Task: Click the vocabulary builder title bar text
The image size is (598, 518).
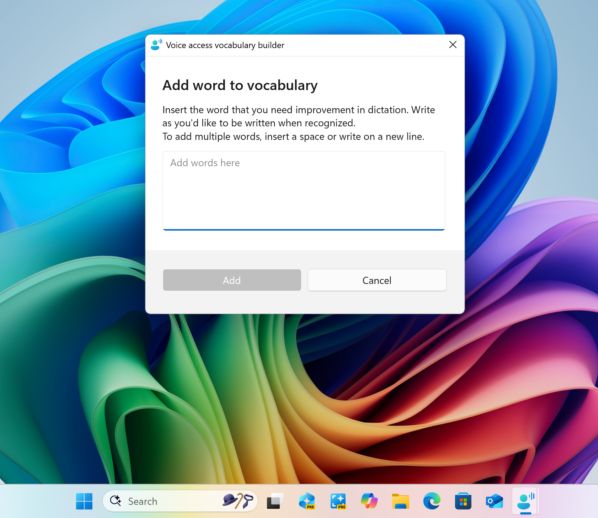Action: coord(225,45)
